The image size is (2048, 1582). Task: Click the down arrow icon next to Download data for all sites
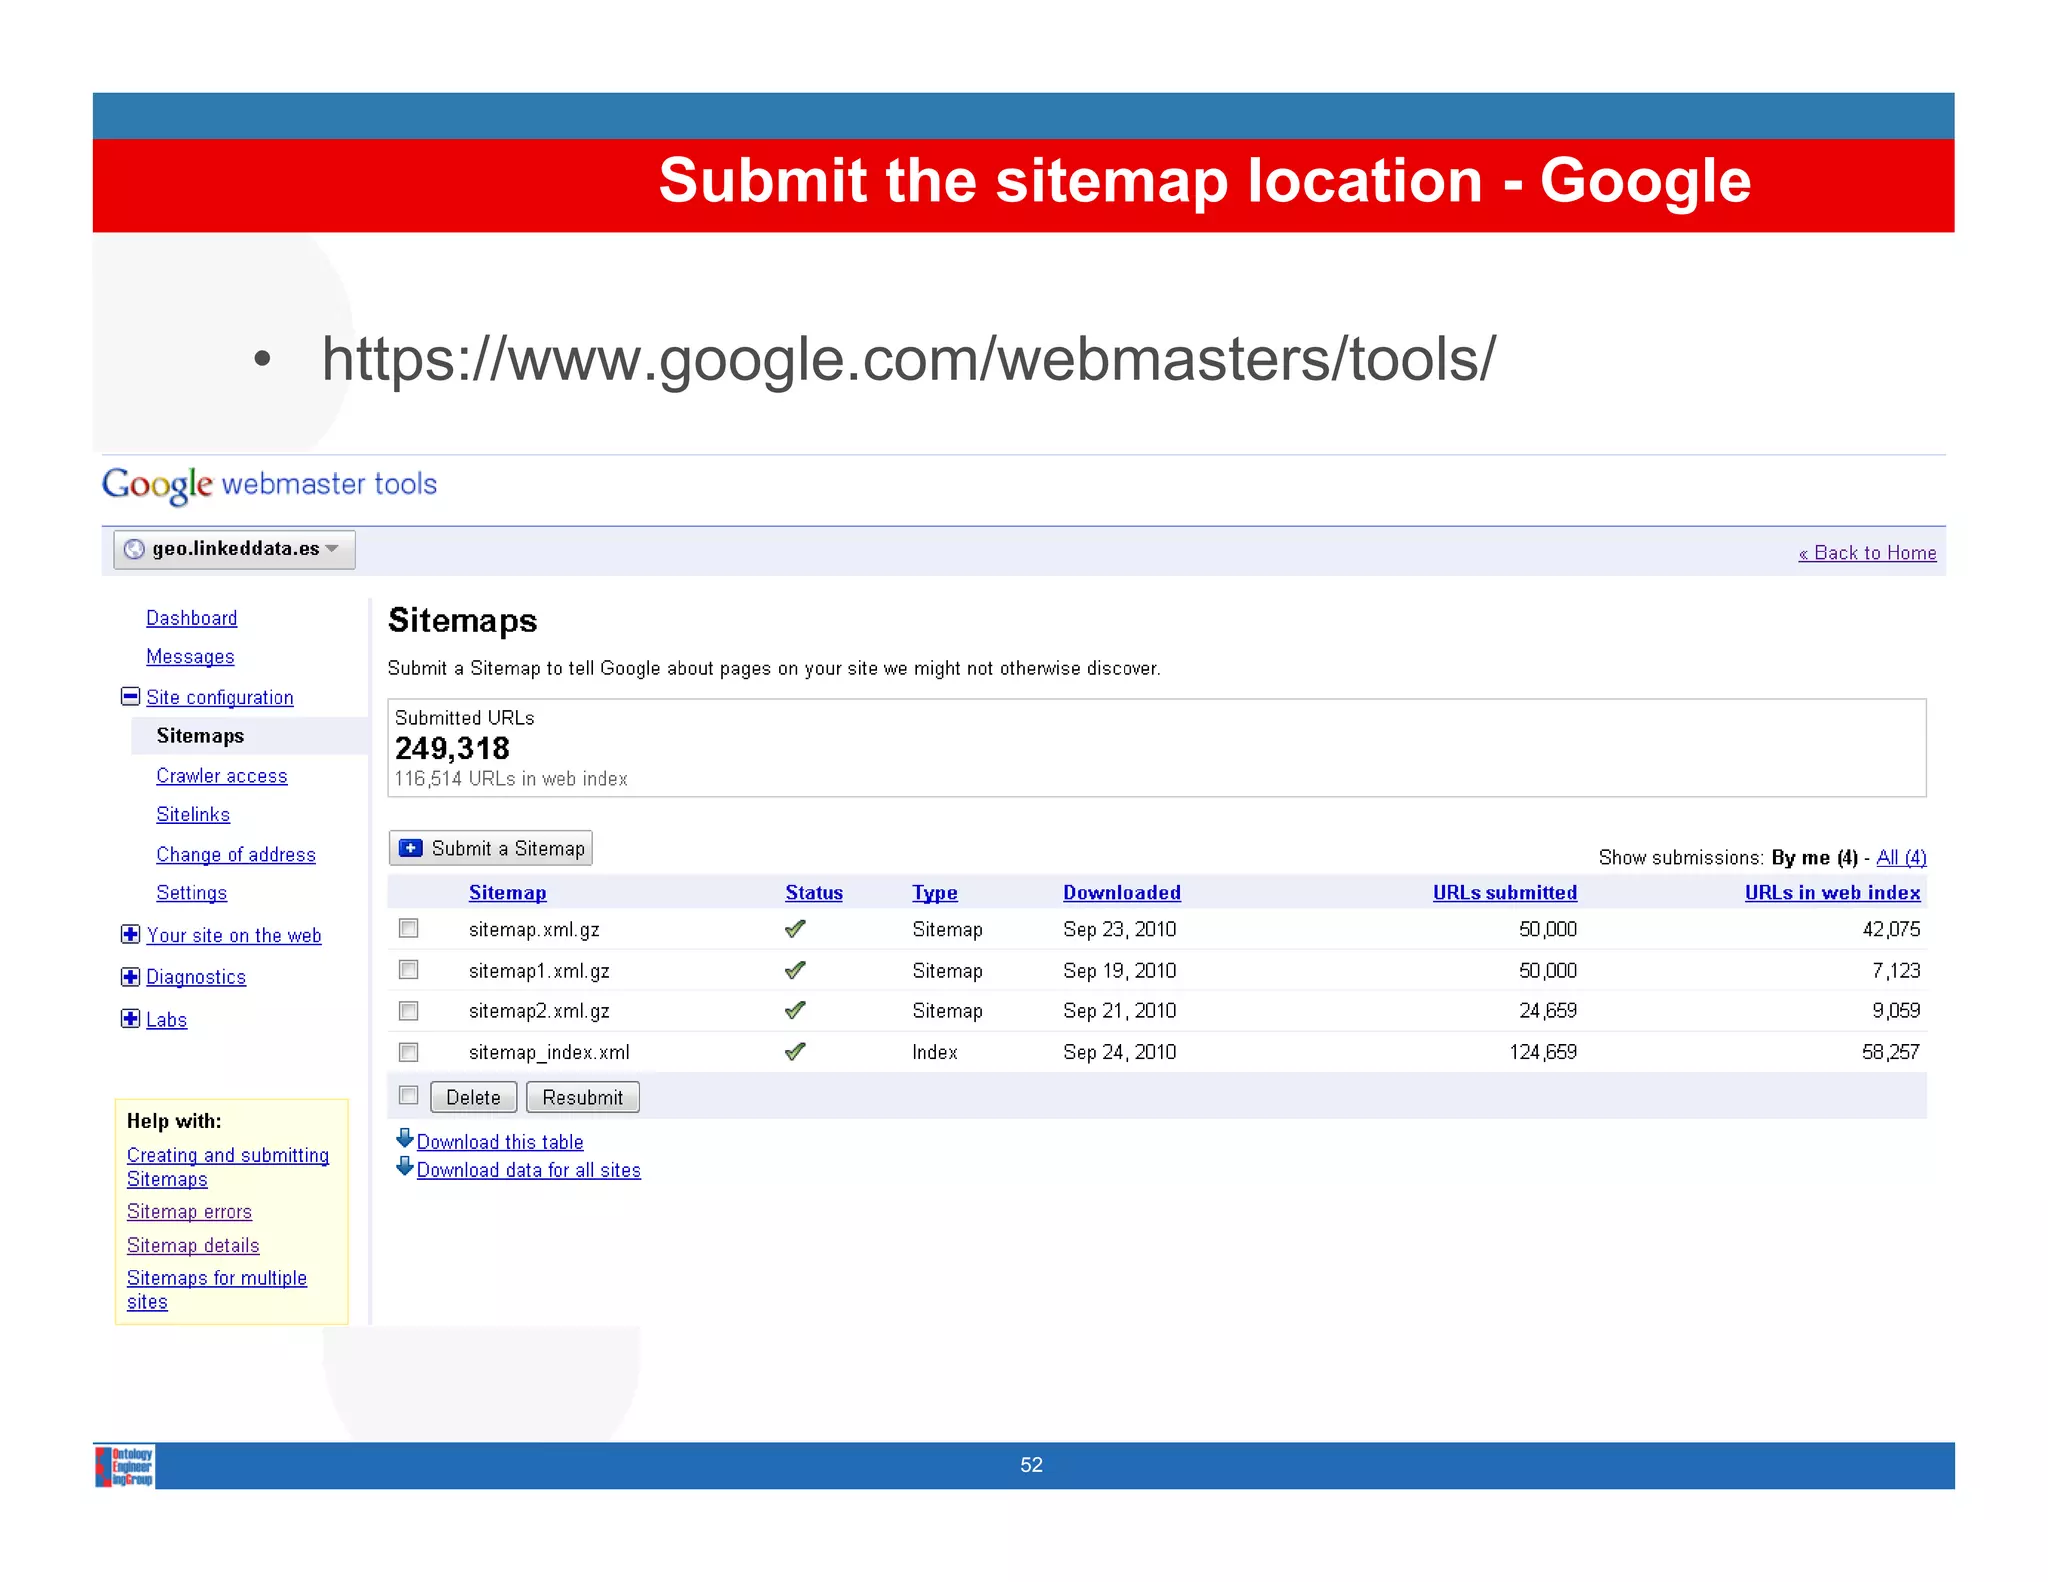pos(405,1166)
